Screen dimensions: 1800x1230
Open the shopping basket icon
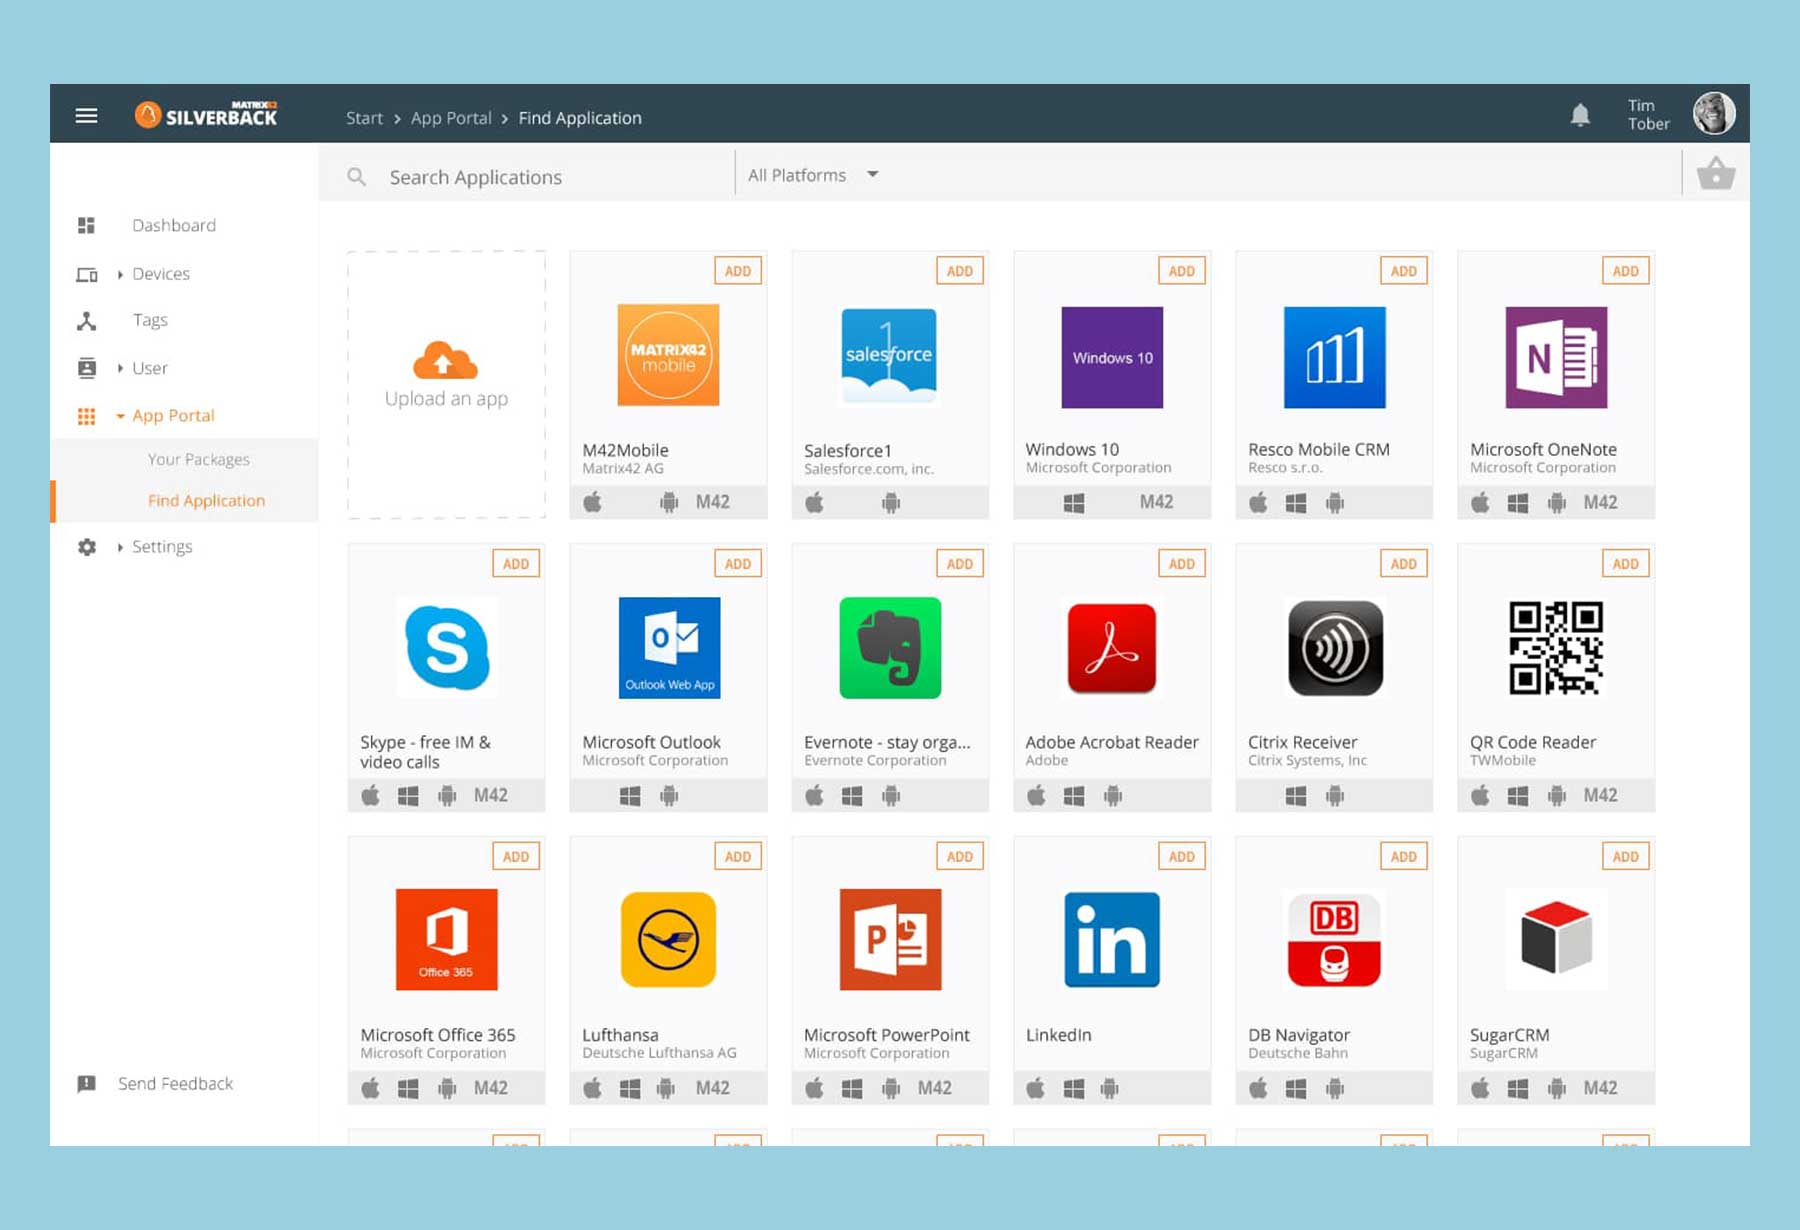[1716, 174]
